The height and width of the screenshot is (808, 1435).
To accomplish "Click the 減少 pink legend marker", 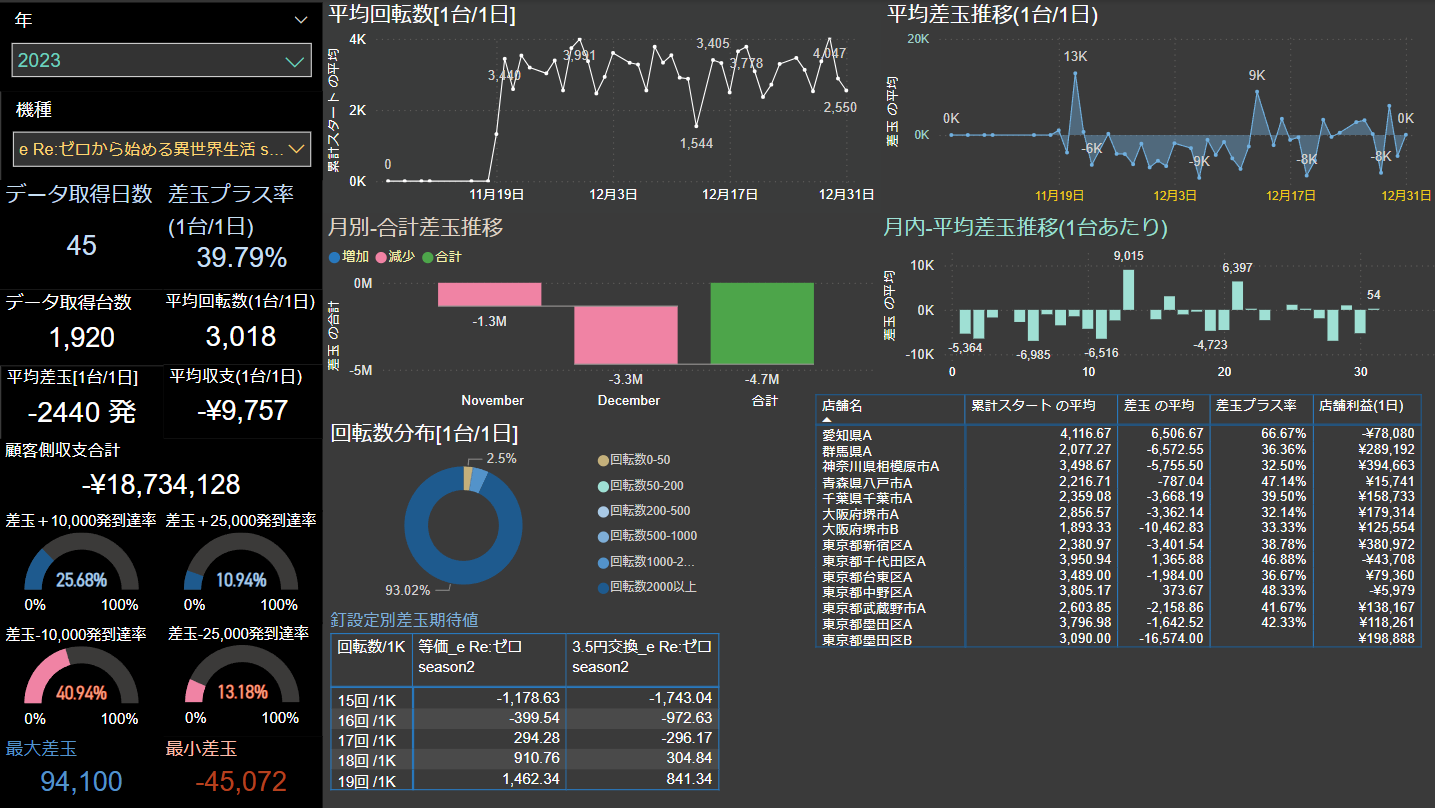I will 380,257.
